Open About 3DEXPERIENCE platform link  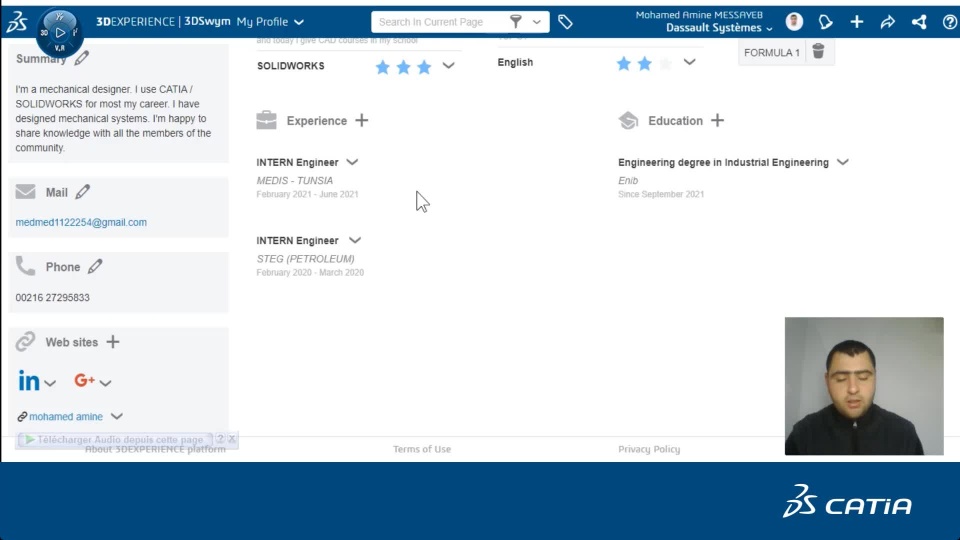(155, 449)
